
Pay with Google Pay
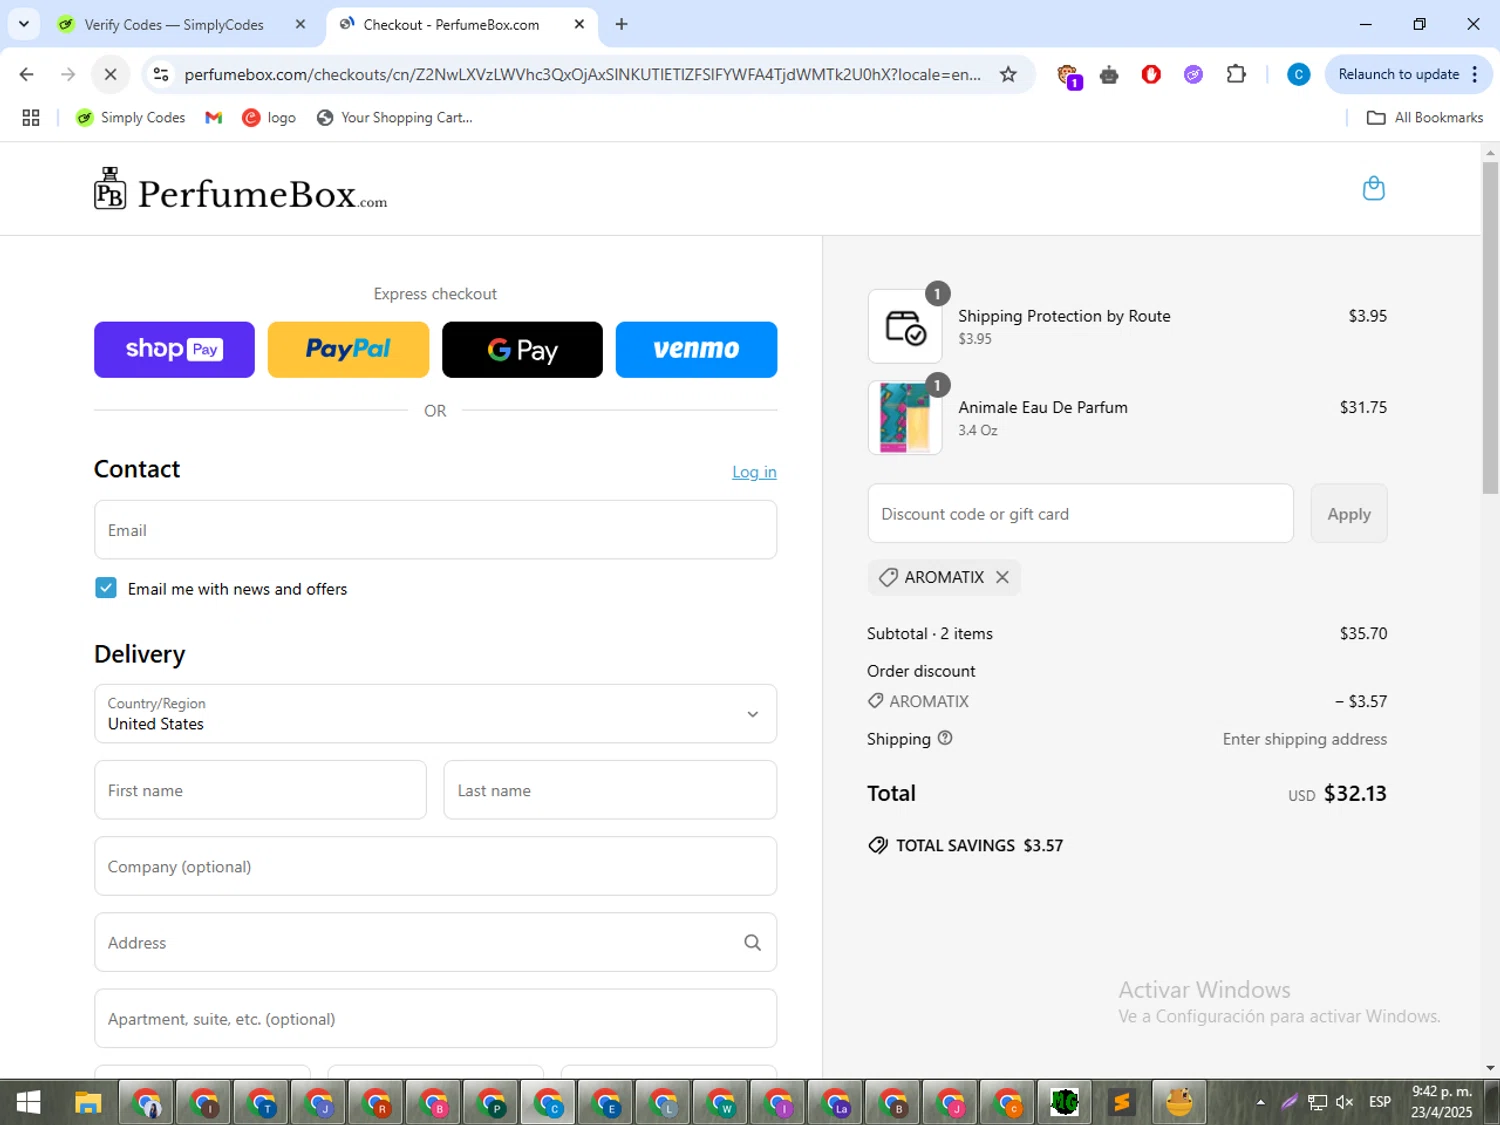522,349
